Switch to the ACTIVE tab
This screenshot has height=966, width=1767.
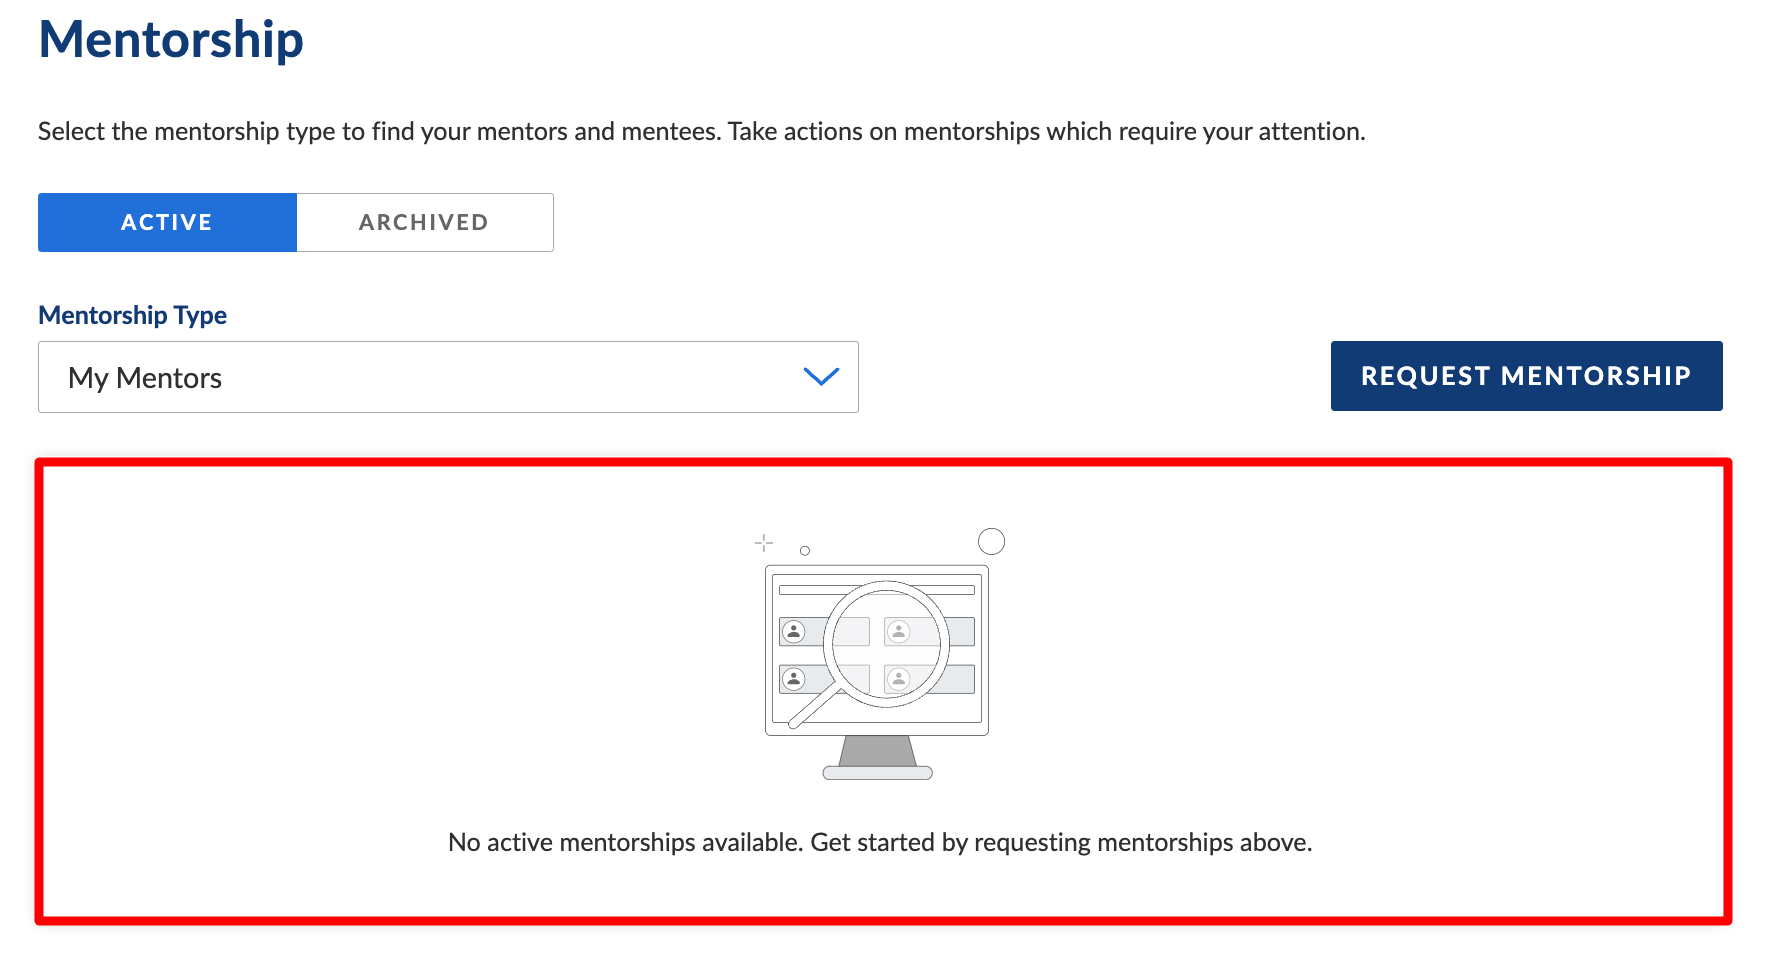[167, 222]
